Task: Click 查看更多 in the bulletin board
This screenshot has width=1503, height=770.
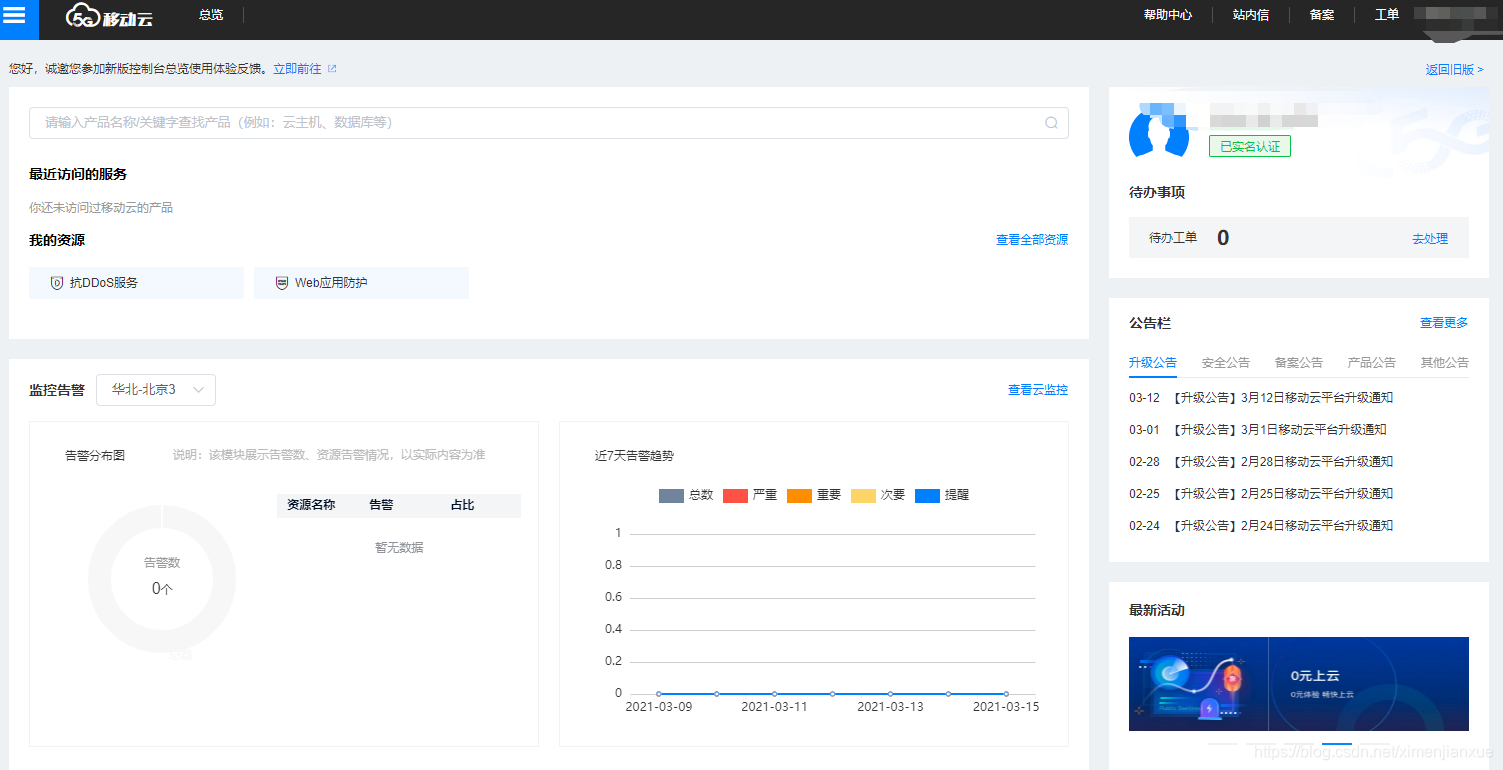Action: point(1444,323)
